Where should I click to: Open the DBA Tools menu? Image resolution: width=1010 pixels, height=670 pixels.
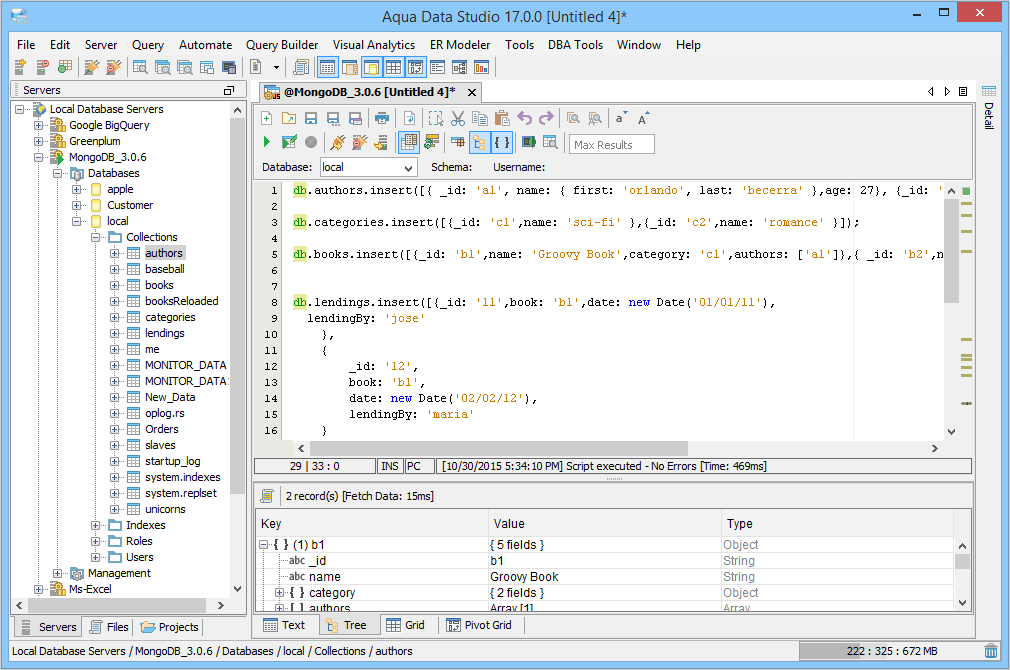pyautogui.click(x=575, y=45)
